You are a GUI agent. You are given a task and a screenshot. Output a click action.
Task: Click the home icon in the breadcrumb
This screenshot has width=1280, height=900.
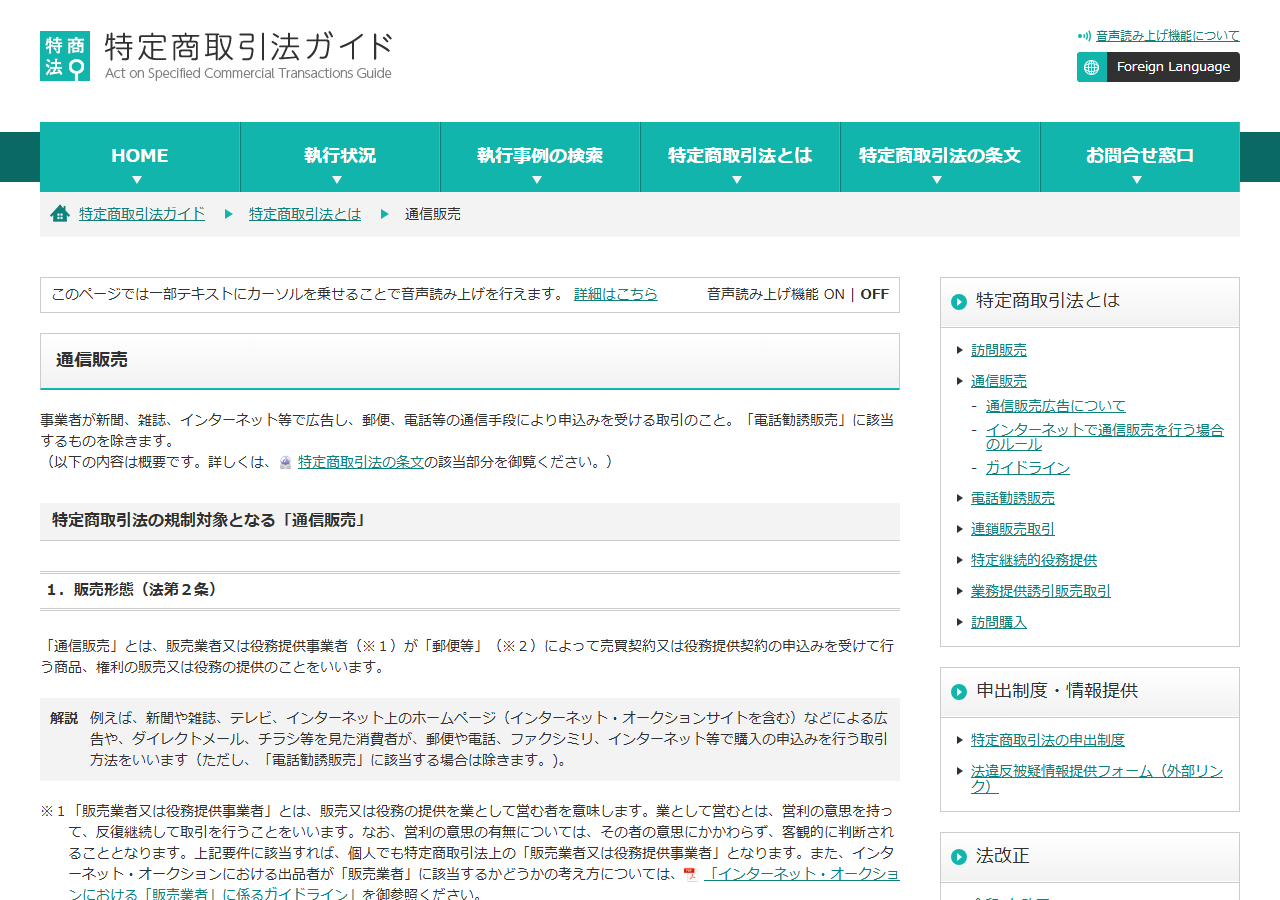(x=60, y=214)
